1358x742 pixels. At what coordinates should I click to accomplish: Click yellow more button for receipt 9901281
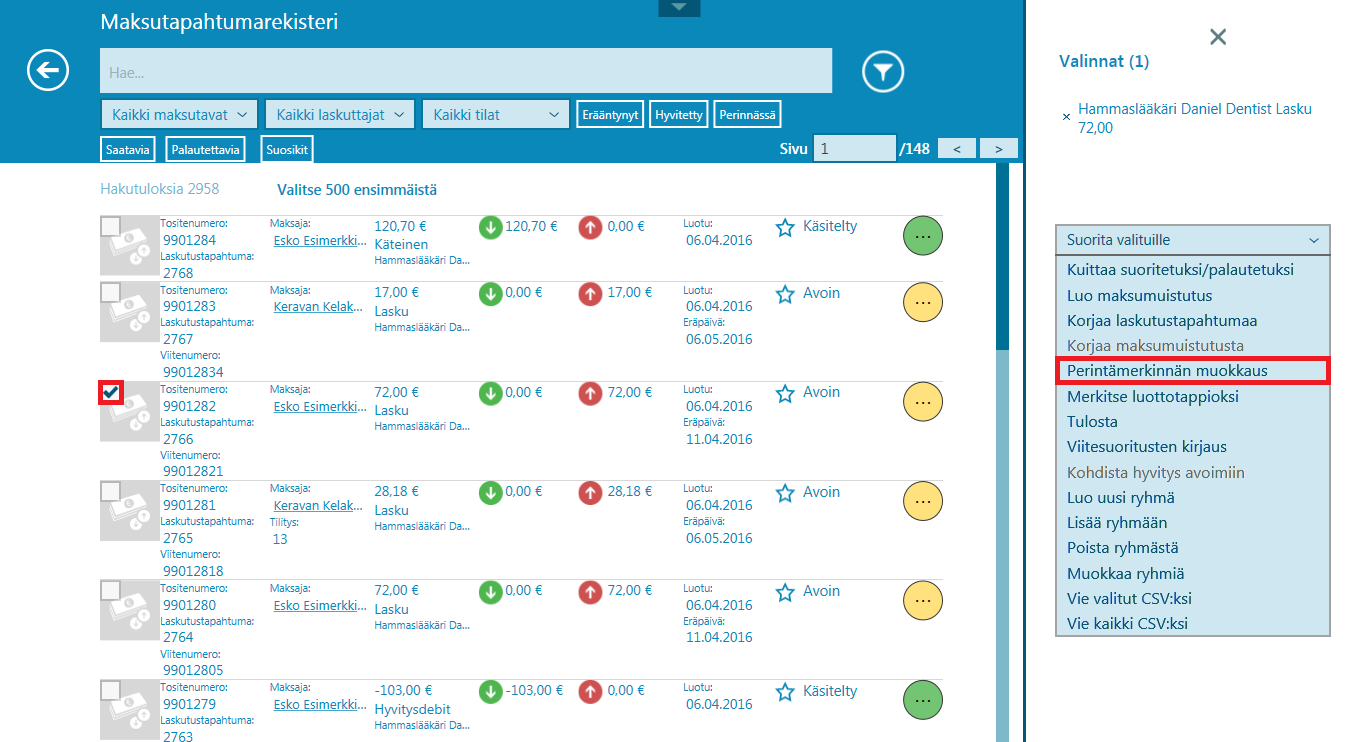pos(922,501)
